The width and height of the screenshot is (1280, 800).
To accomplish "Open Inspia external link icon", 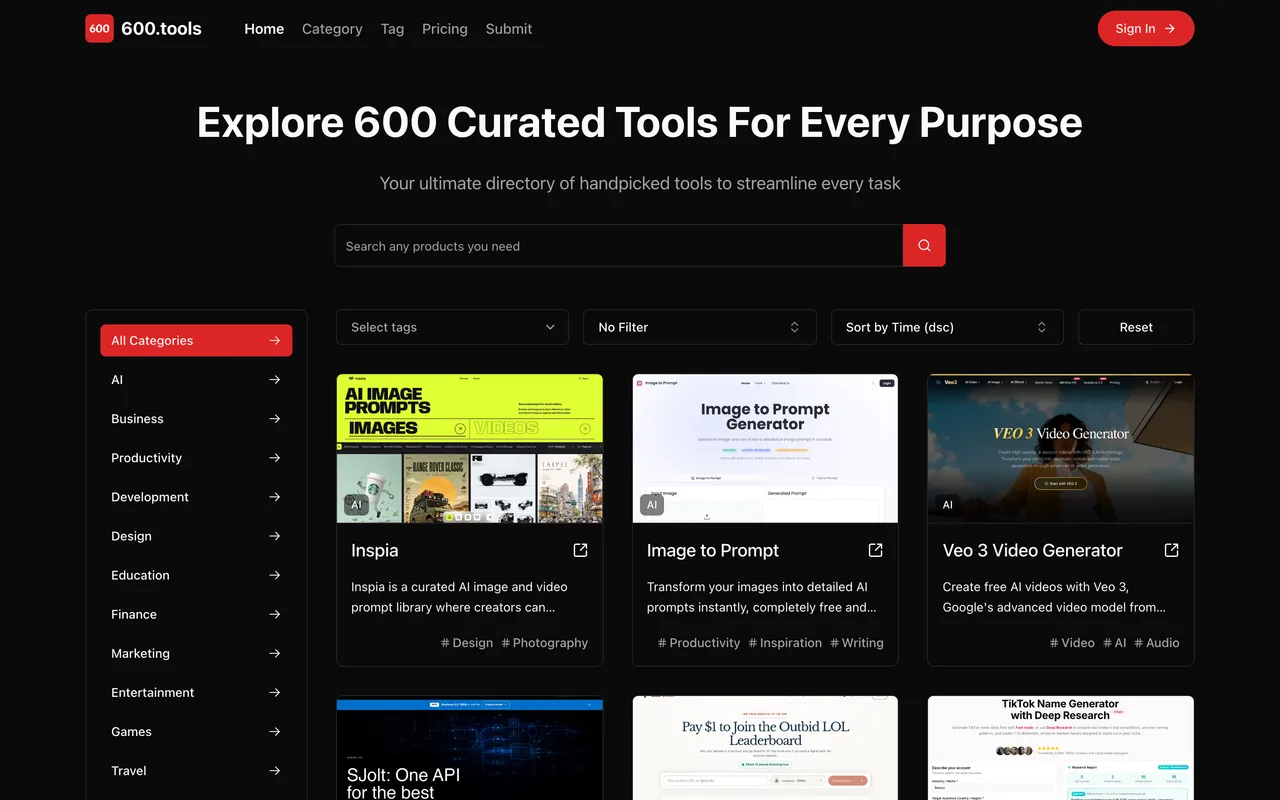I will [x=580, y=550].
